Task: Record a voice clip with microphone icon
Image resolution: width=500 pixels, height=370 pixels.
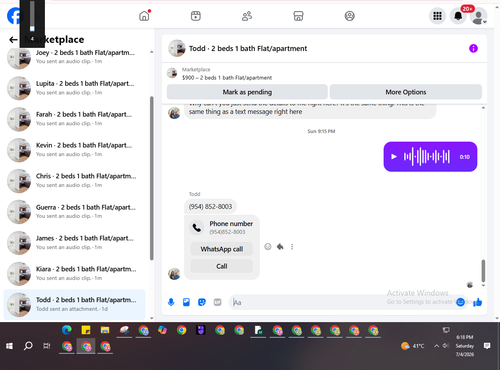Action: click(x=171, y=302)
